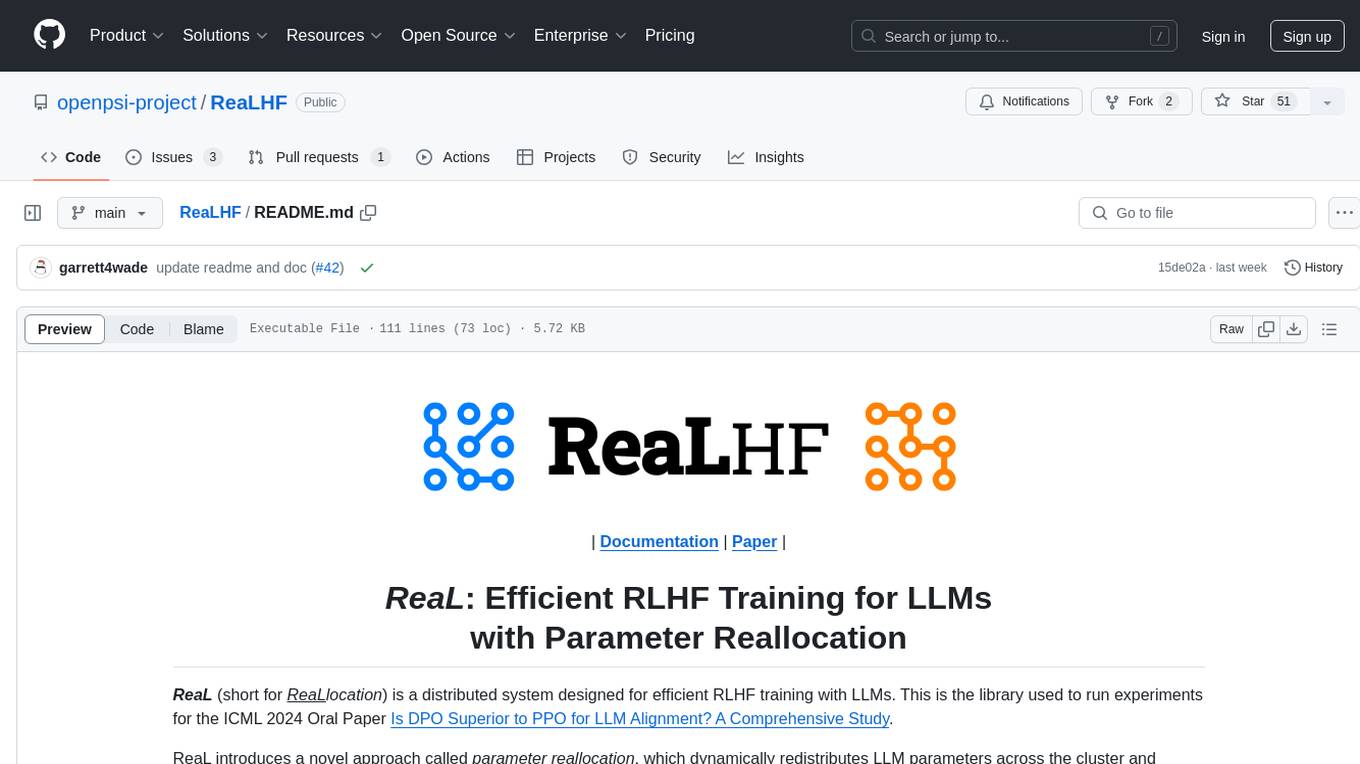Open the Documentation link
The width and height of the screenshot is (1360, 764).
pyautogui.click(x=659, y=541)
